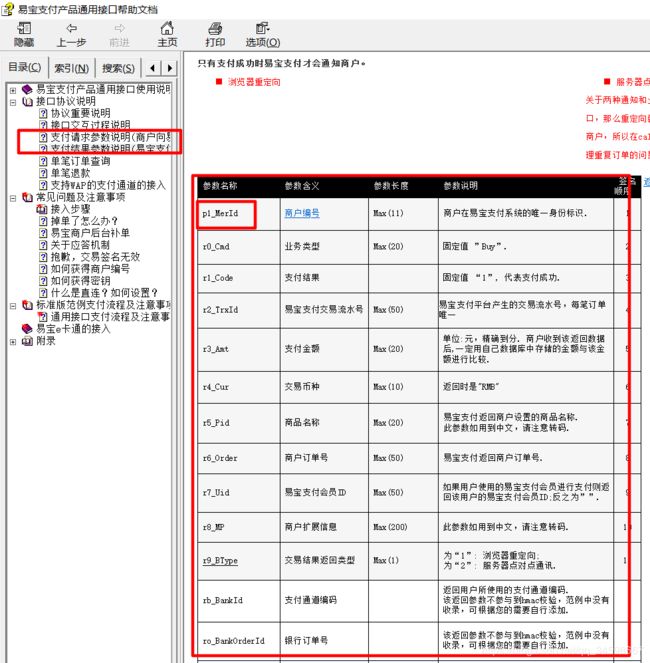This screenshot has width=650, height=663.
Task: Select the 接入步骤 tree item
Action: (71, 209)
